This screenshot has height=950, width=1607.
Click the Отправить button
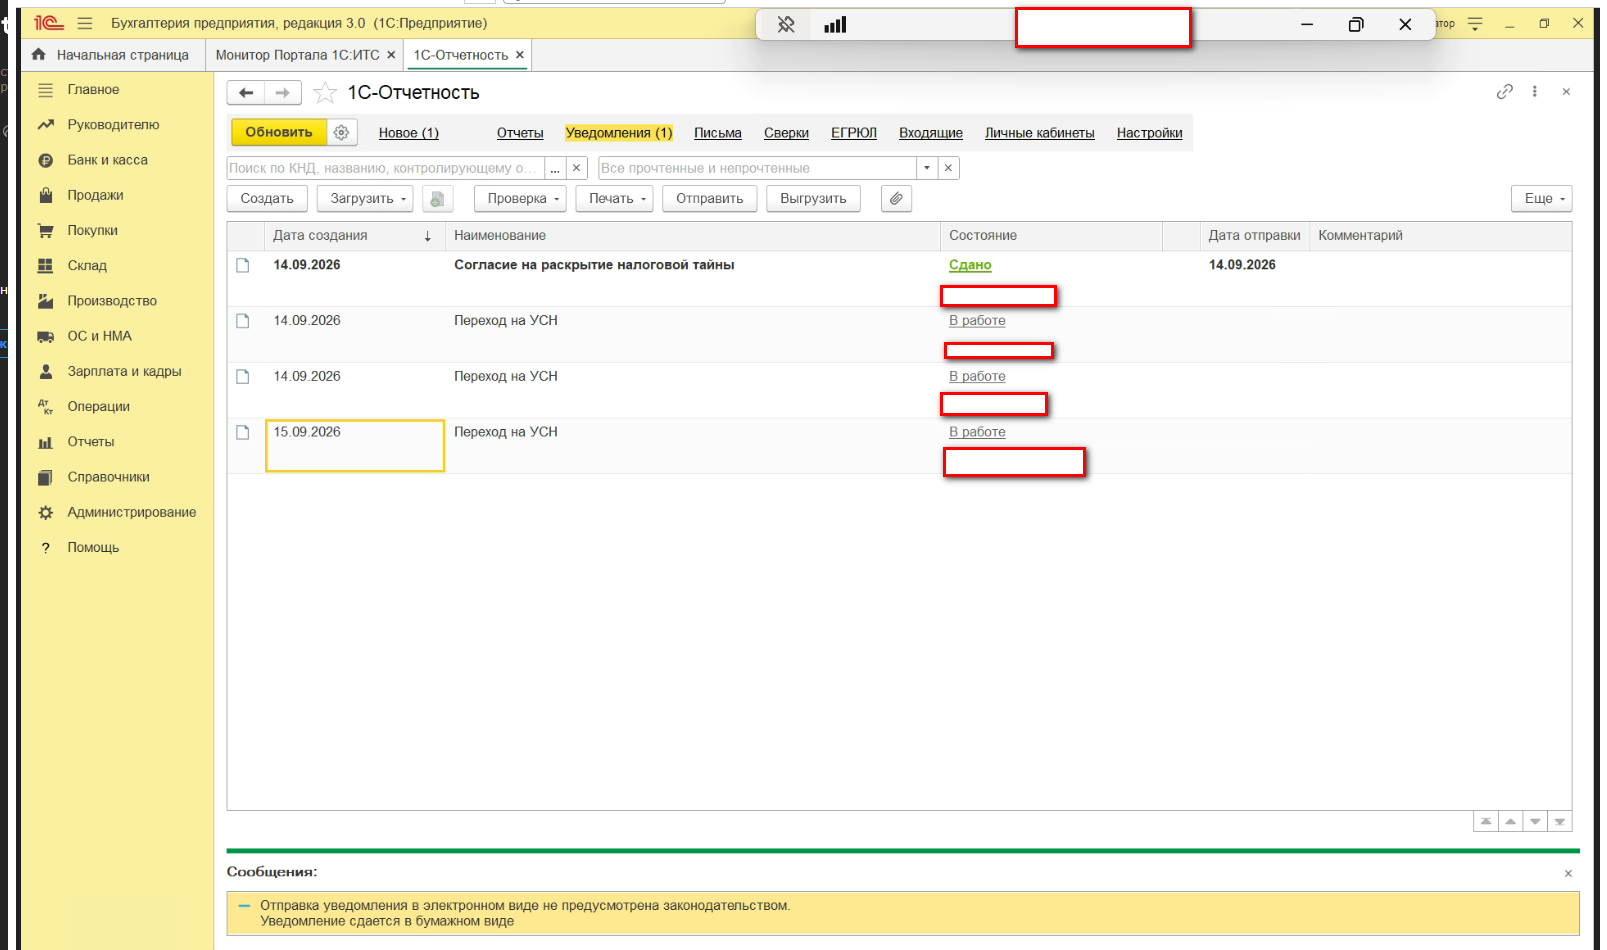pyautogui.click(x=709, y=199)
